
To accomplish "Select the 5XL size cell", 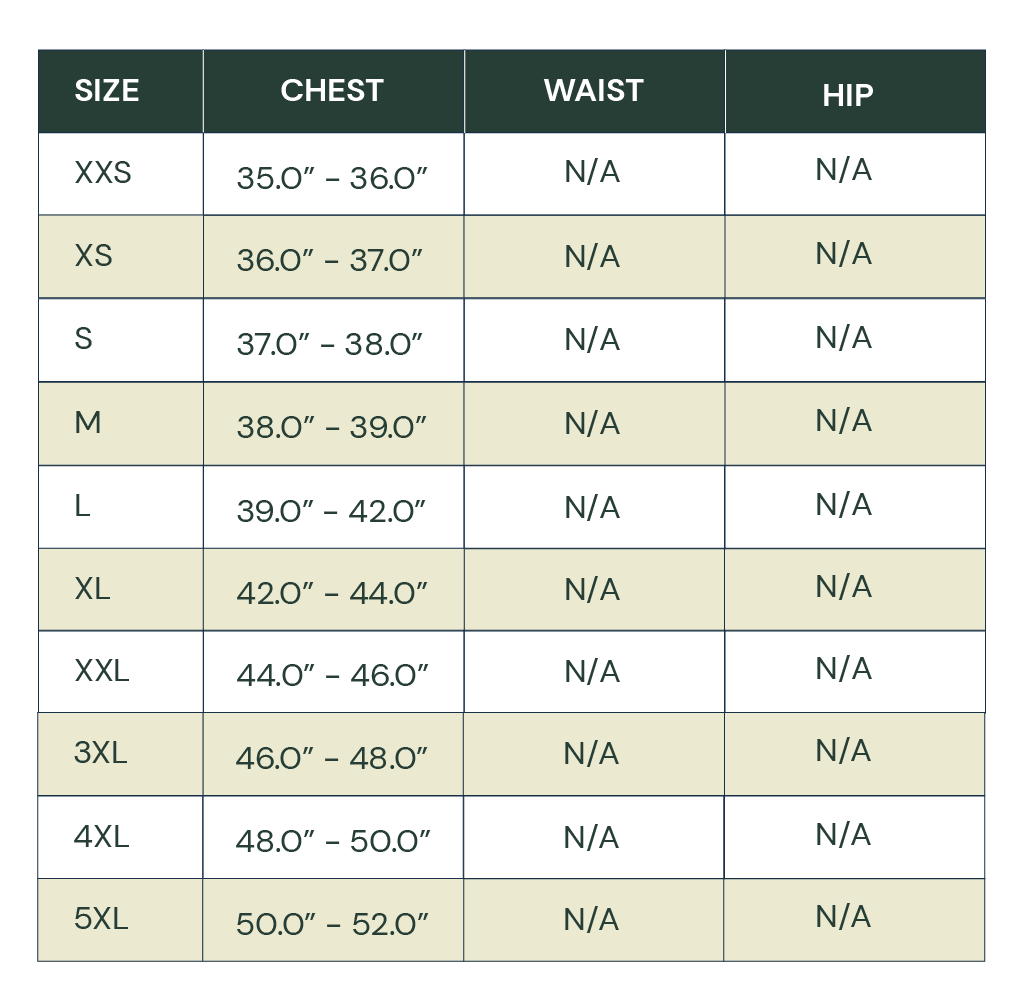I will (x=101, y=919).
